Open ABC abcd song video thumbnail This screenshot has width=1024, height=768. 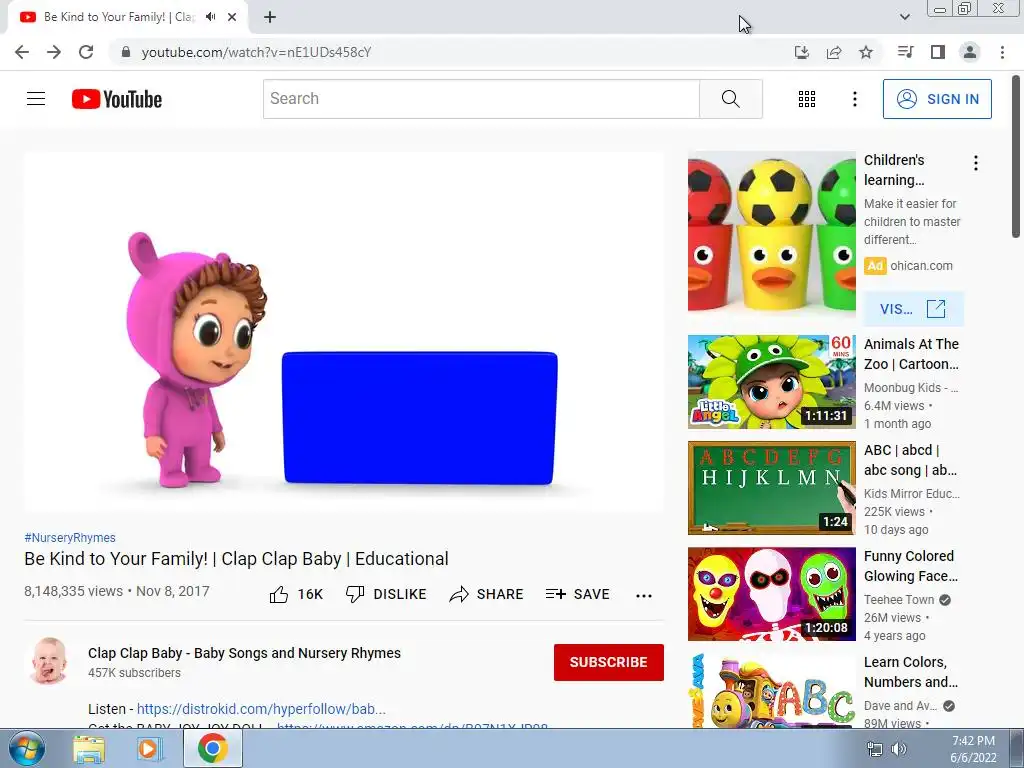771,488
